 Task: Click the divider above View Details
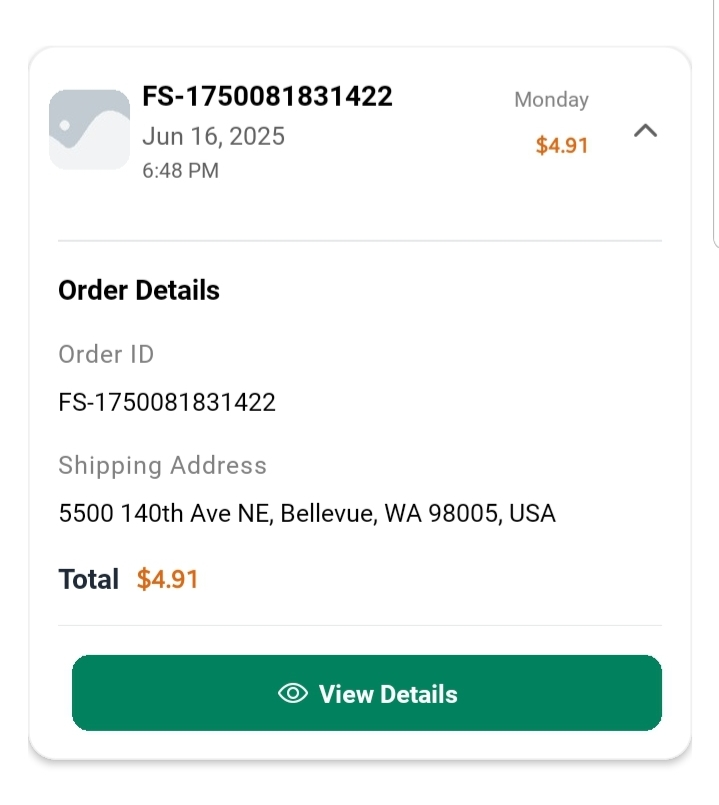360,626
